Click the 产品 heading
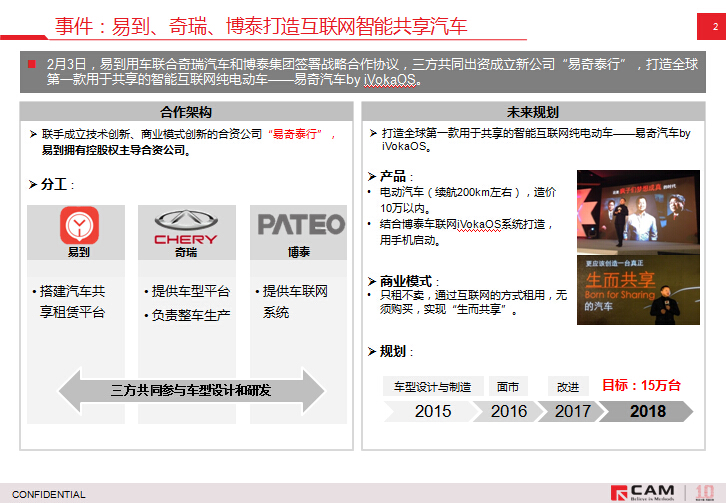726x503 pixels. pyautogui.click(x=393, y=176)
